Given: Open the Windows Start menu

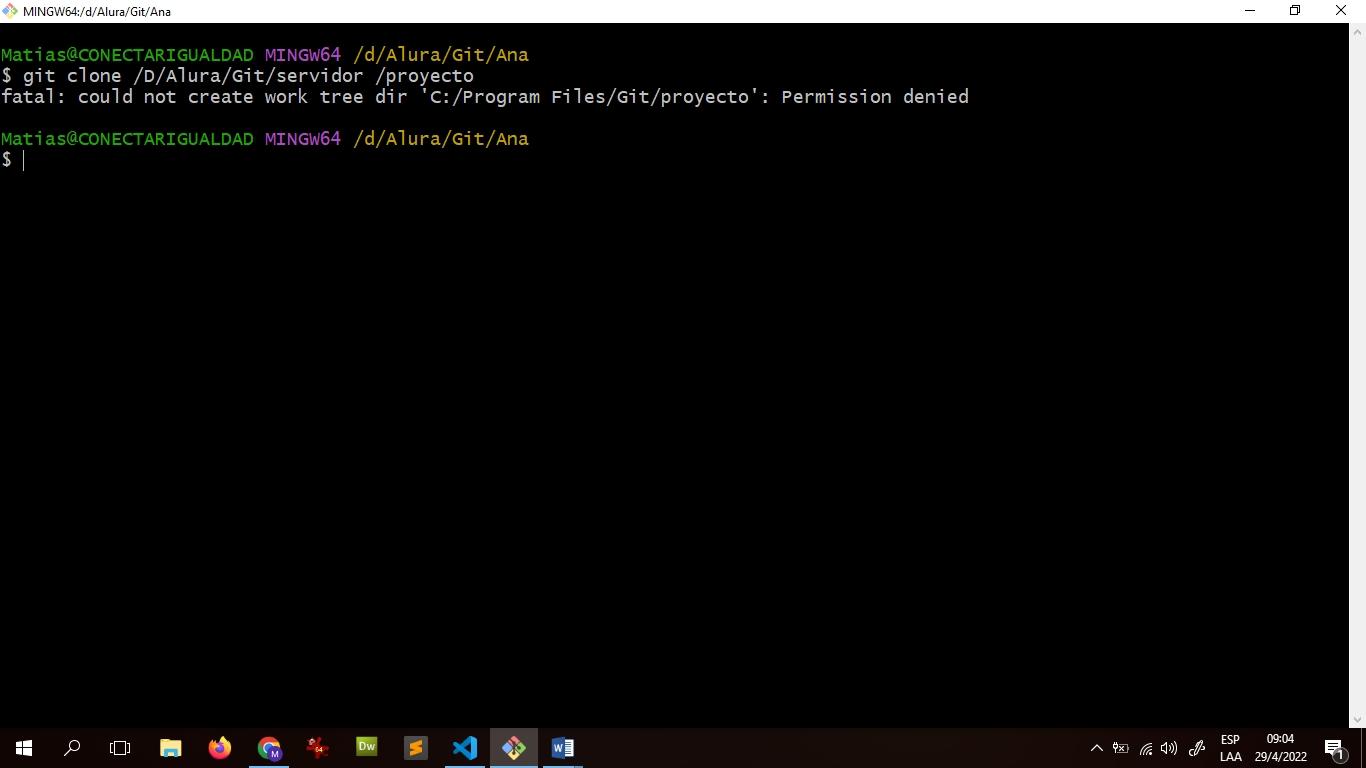Looking at the screenshot, I should pos(24,747).
